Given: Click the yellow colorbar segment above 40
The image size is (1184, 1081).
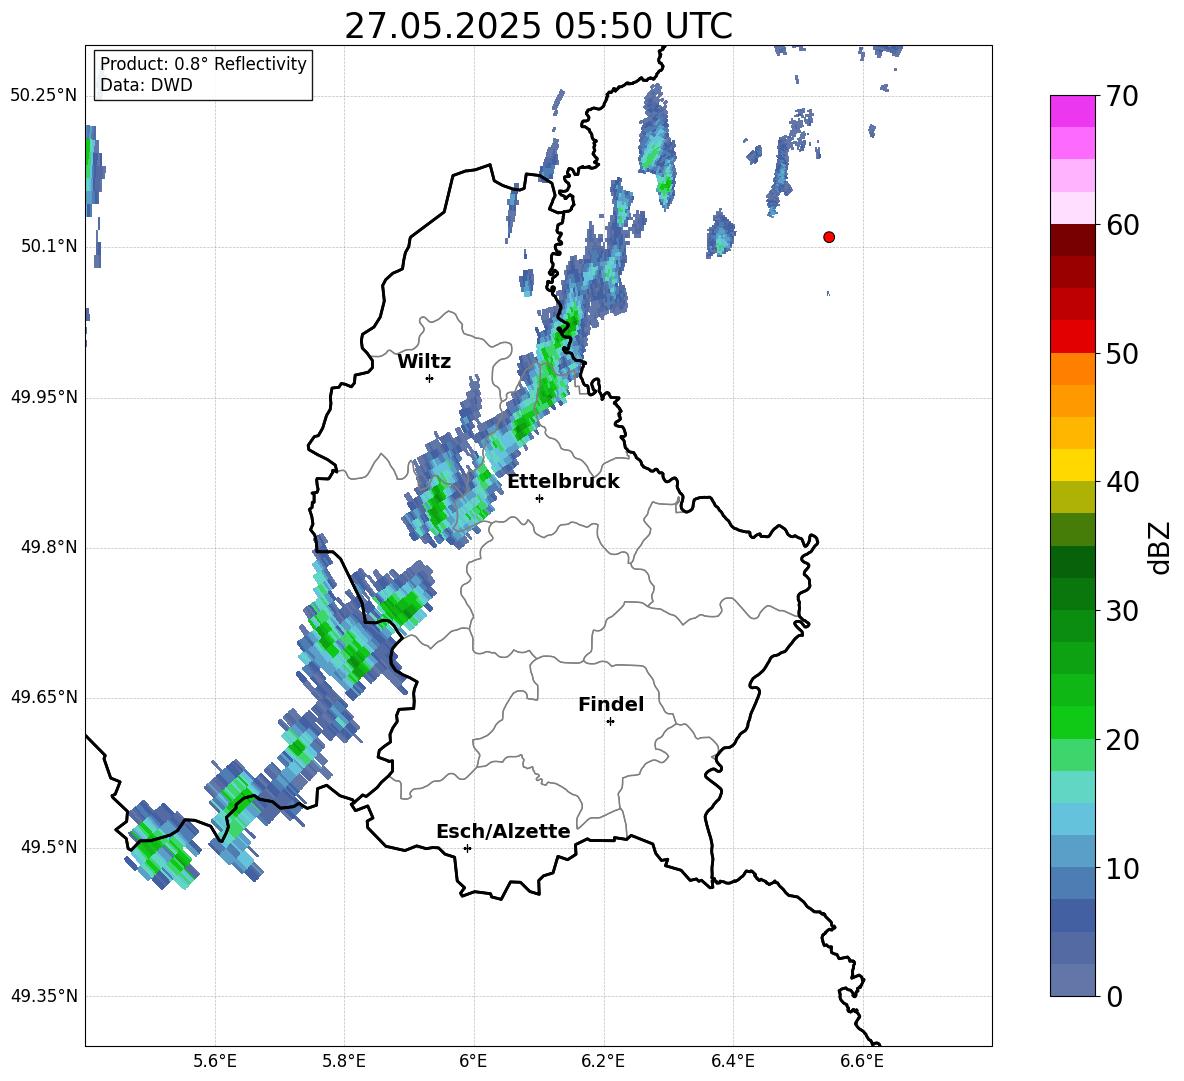Looking at the screenshot, I should (1072, 465).
